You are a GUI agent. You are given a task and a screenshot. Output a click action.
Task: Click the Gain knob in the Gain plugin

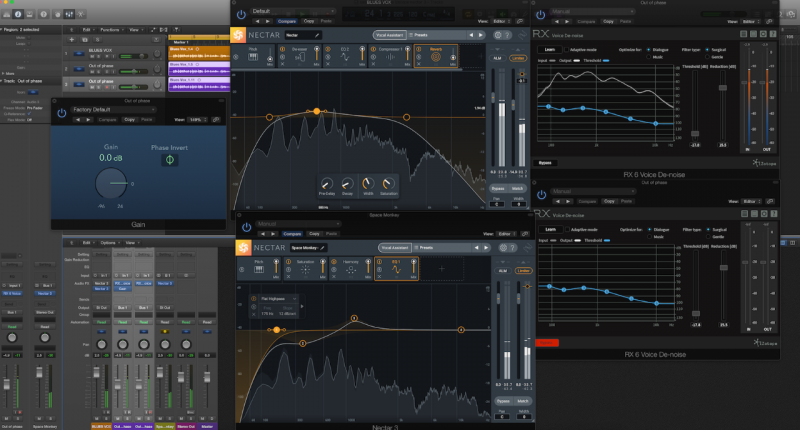click(111, 183)
